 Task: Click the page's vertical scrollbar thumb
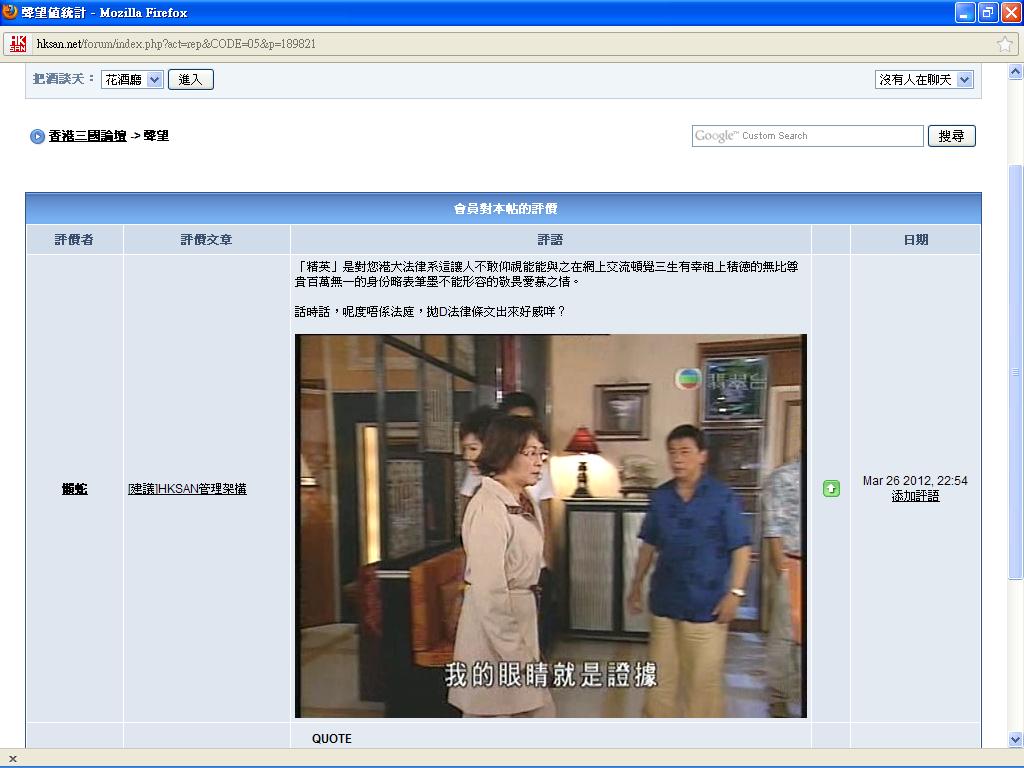(1015, 372)
